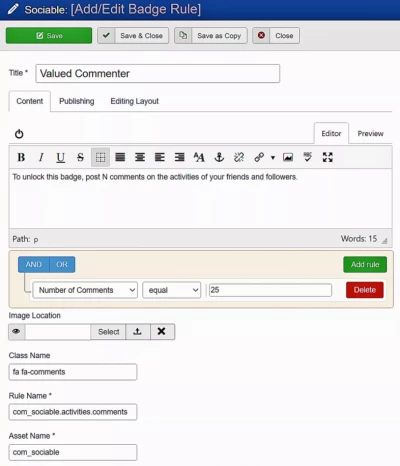
Task: Toggle the editor power icon
Action: pos(19,134)
